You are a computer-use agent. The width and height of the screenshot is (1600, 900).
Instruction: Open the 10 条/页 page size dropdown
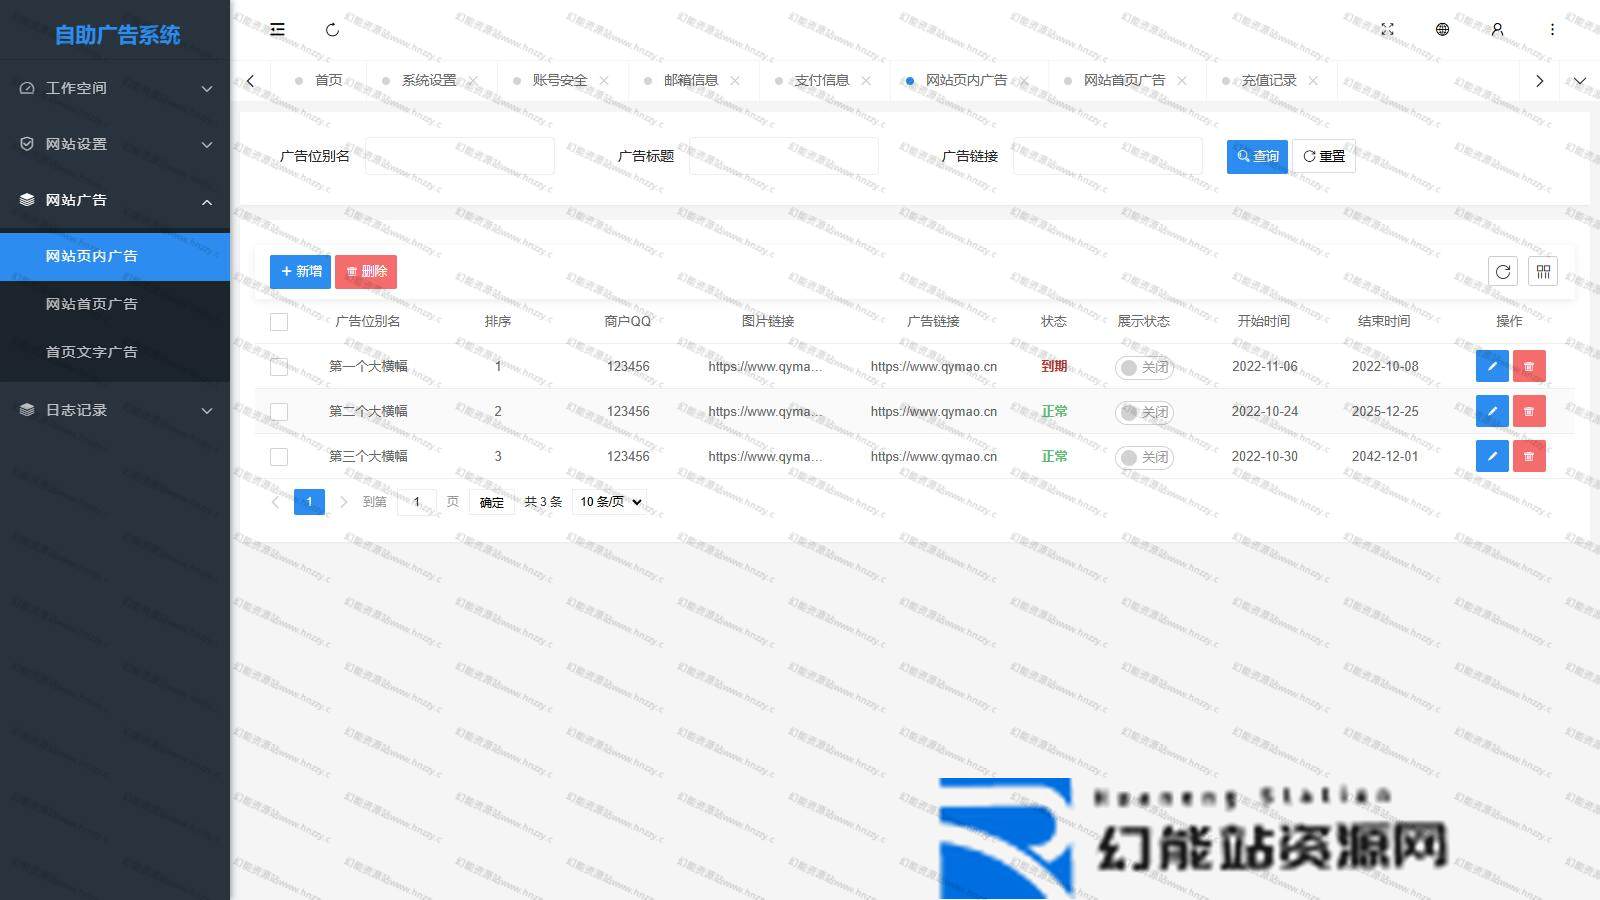click(x=610, y=502)
